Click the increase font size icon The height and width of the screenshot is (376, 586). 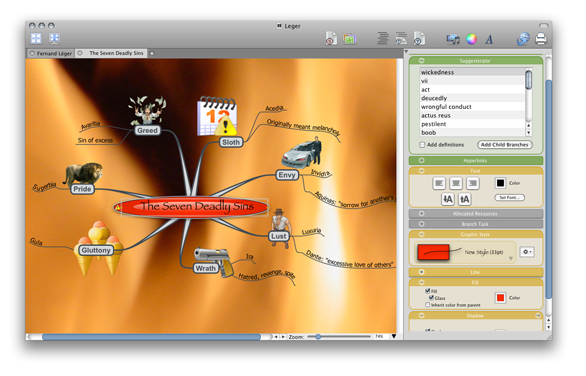click(x=465, y=199)
